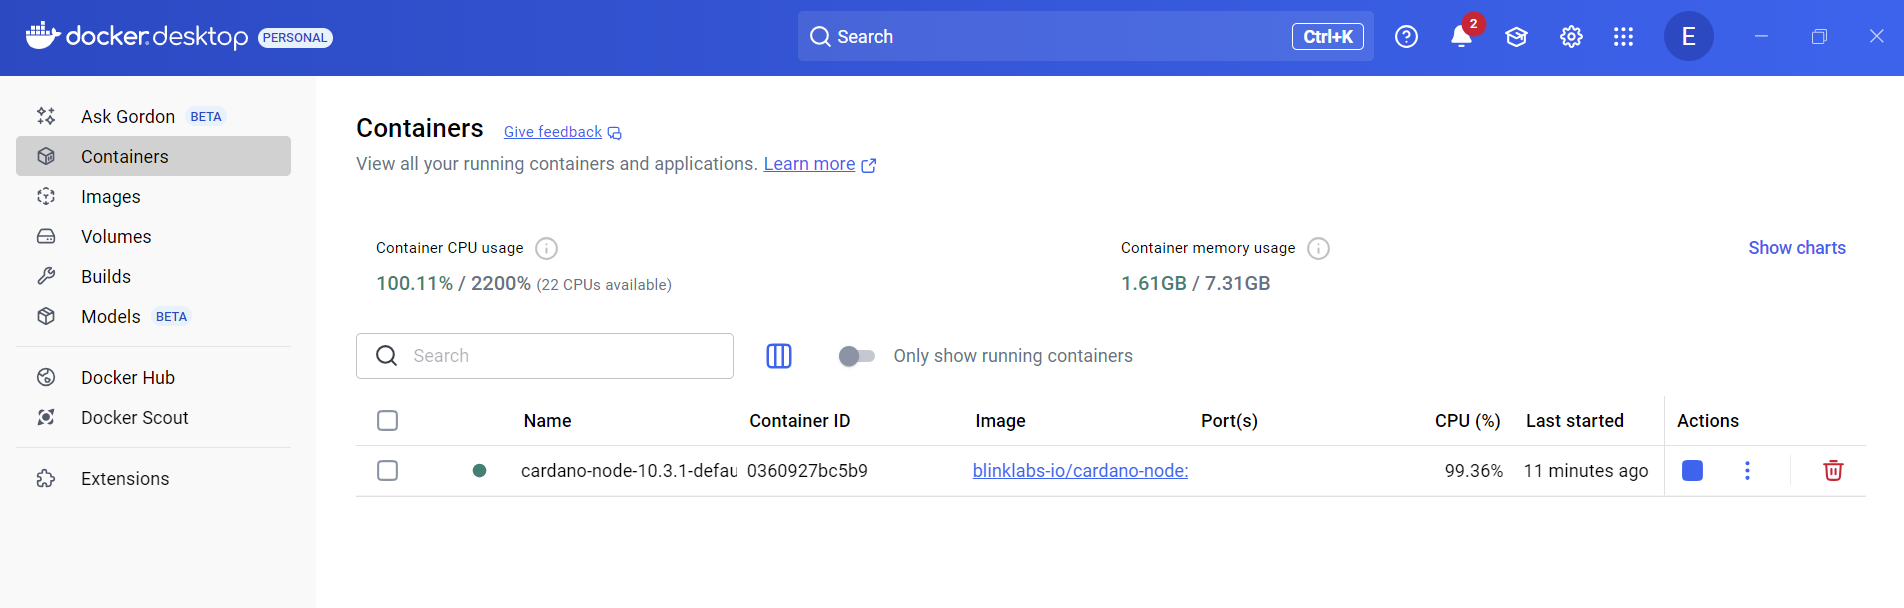Image resolution: width=1904 pixels, height=608 pixels.
Task: Open the apps grid menu
Action: pos(1623,37)
